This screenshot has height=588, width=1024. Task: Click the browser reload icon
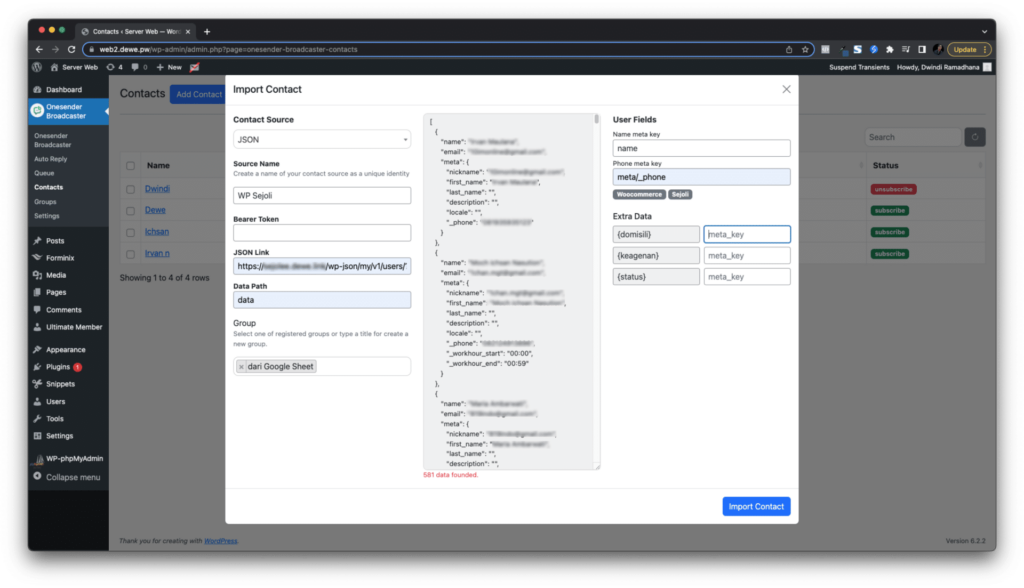[71, 49]
